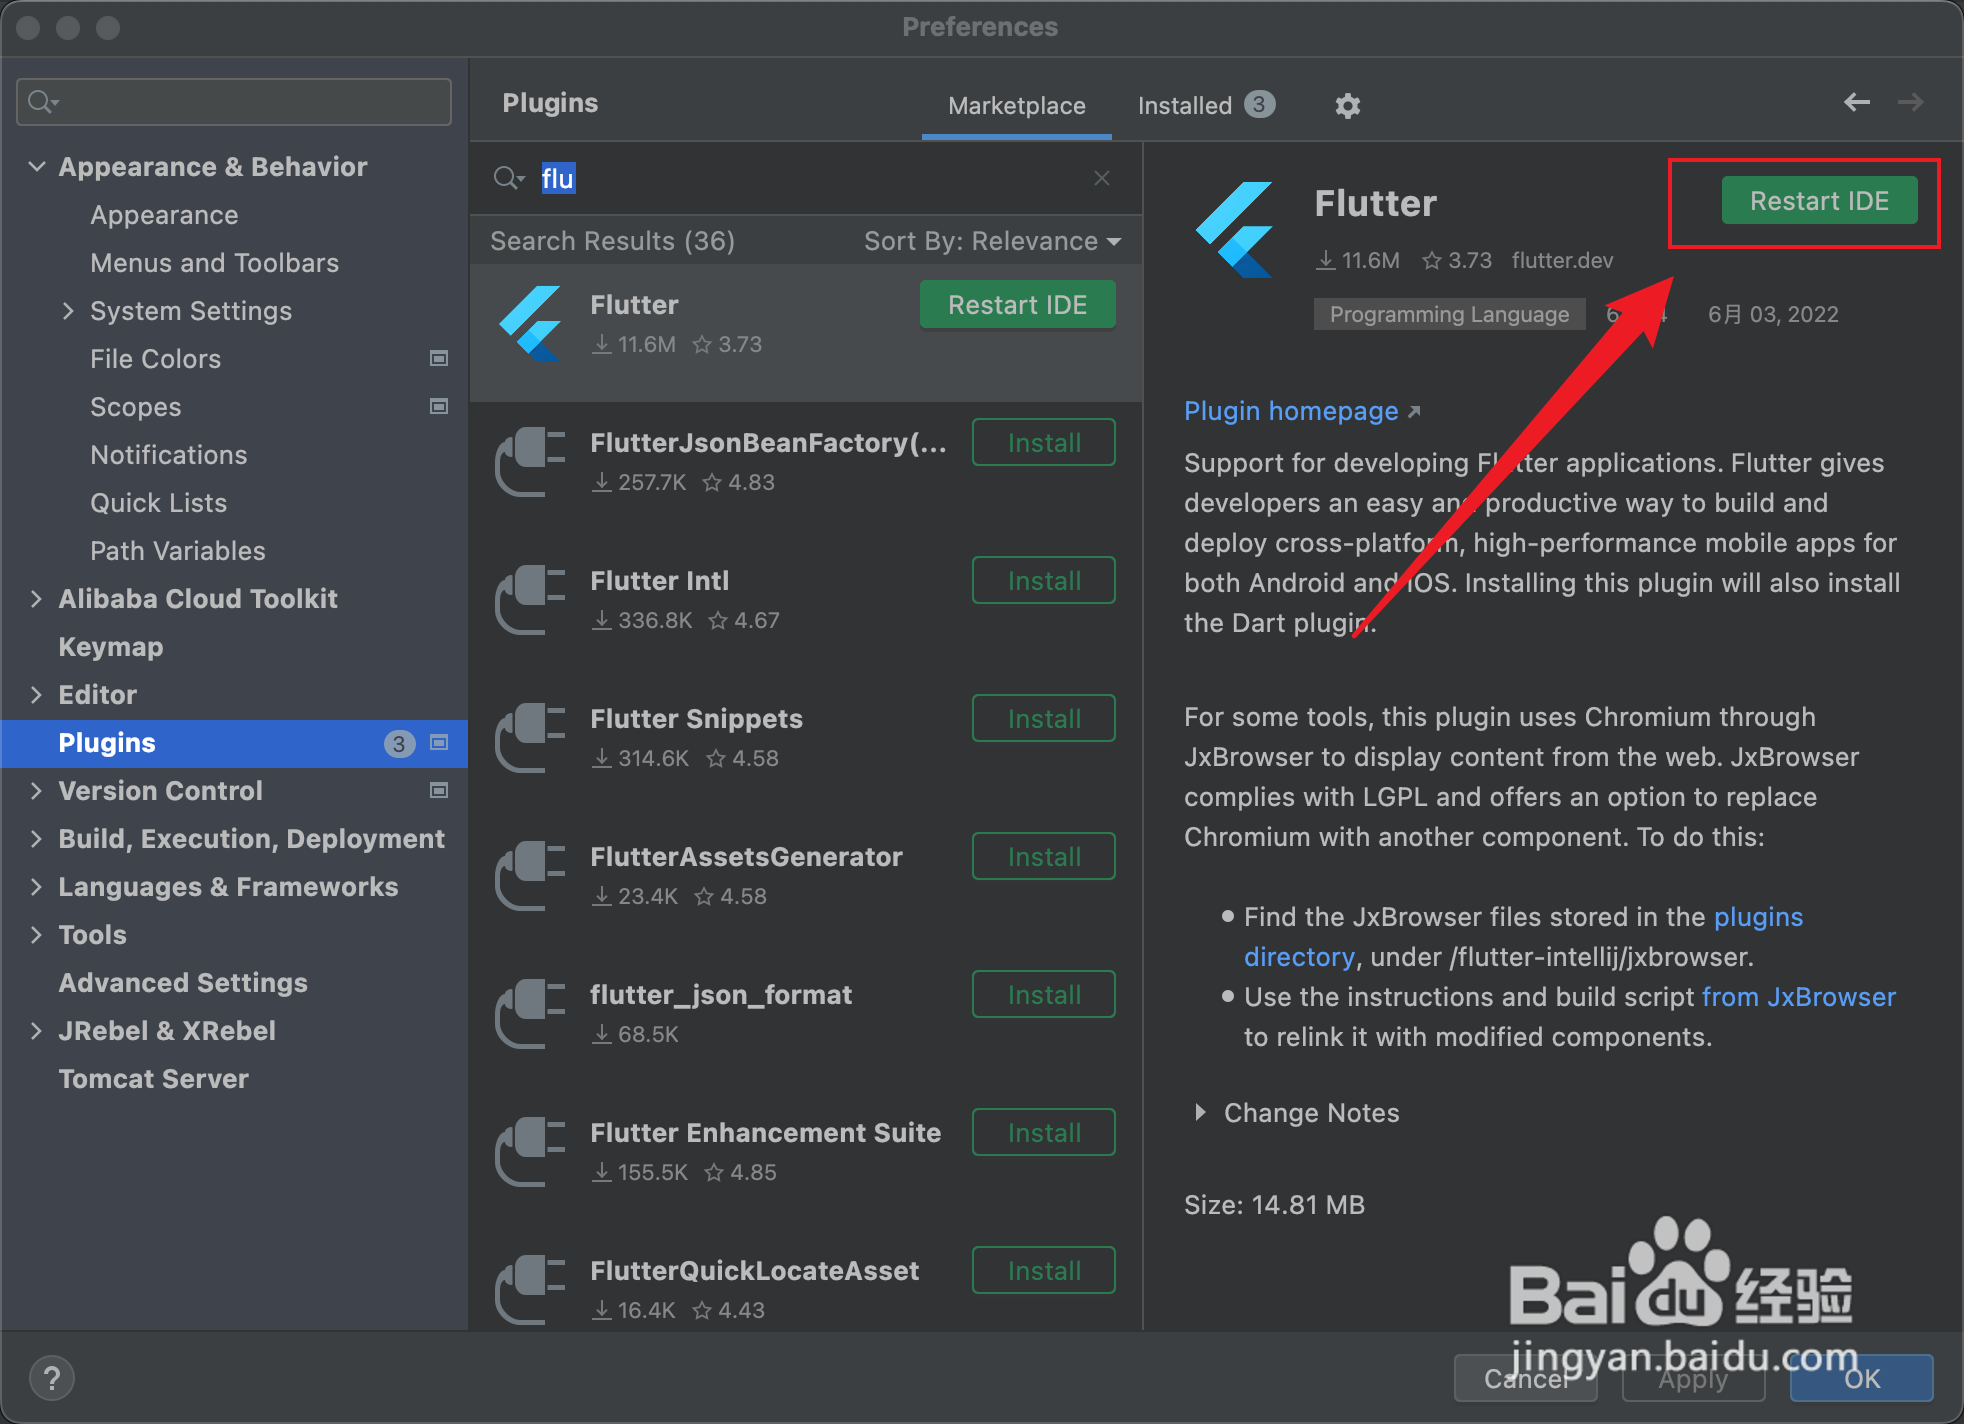Click the project-level icon beside File Colors
Image resolution: width=1964 pixels, height=1424 pixels.
438,358
